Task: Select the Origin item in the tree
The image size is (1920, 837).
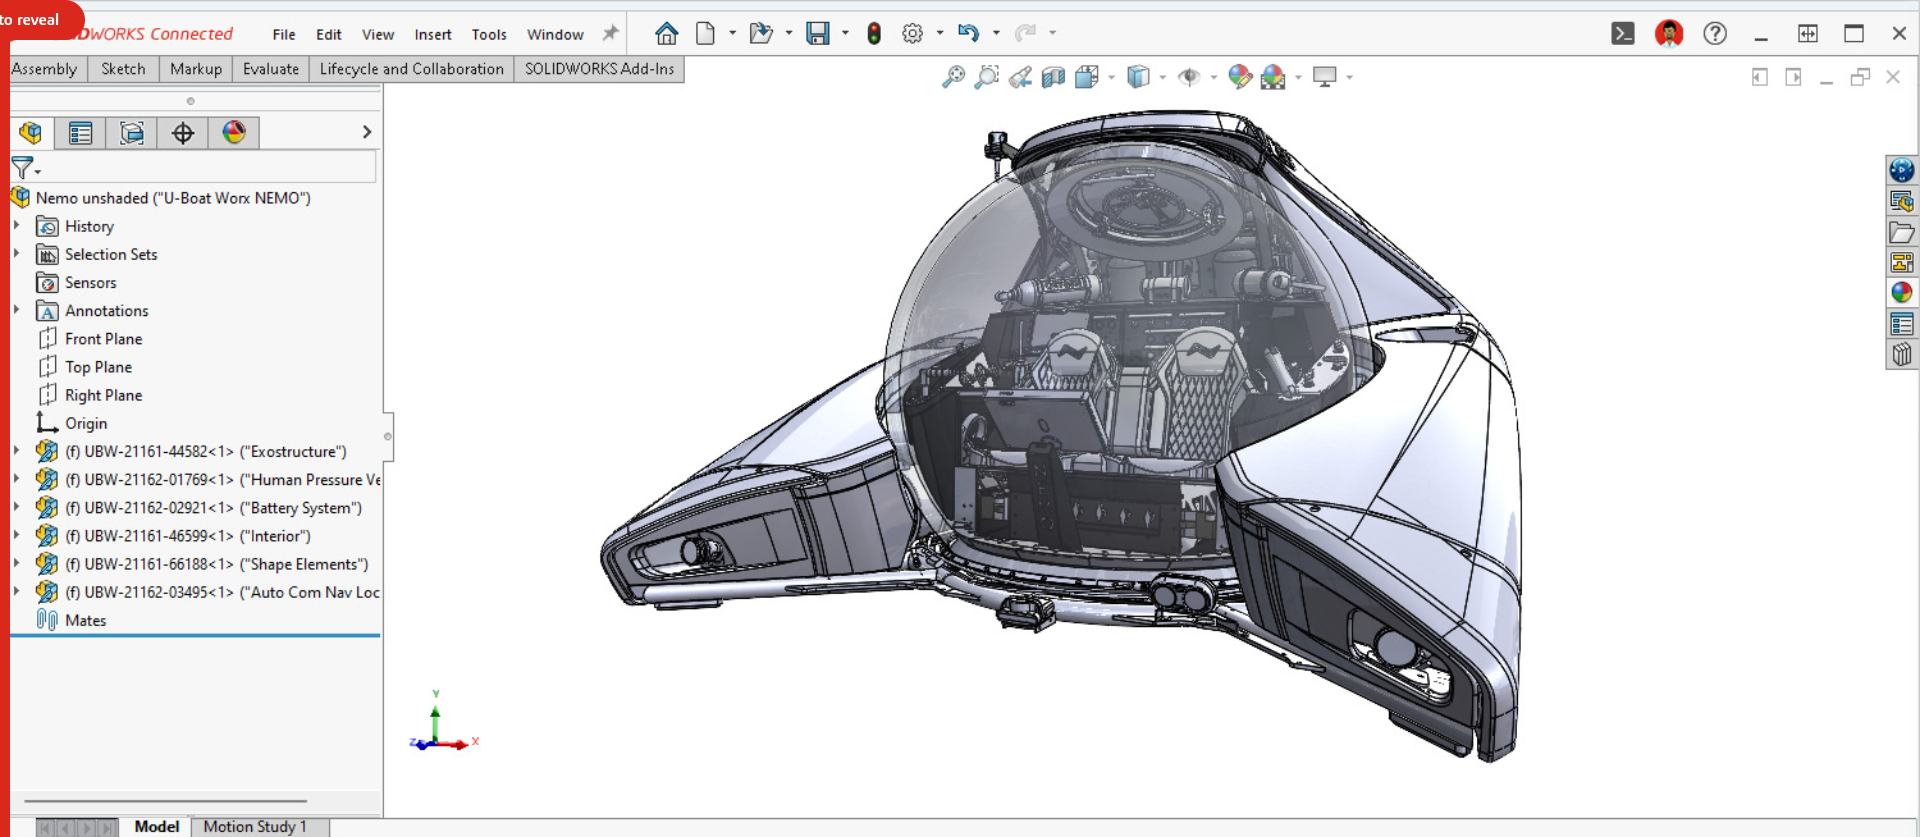Action: 86,423
